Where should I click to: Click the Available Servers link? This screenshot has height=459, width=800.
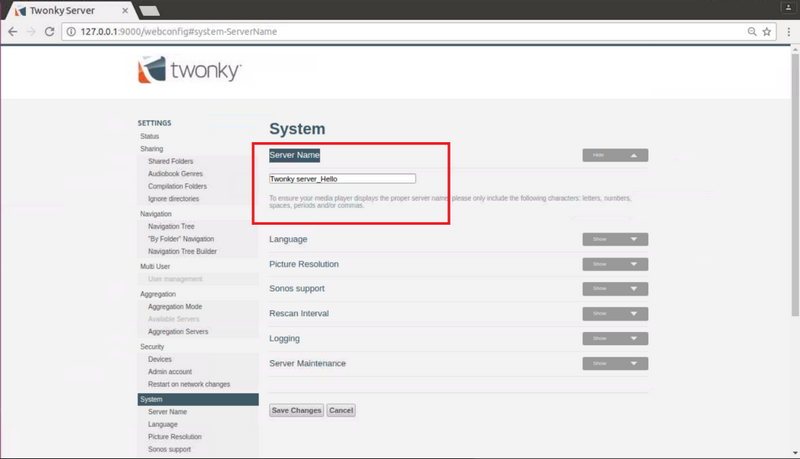[x=173, y=319]
